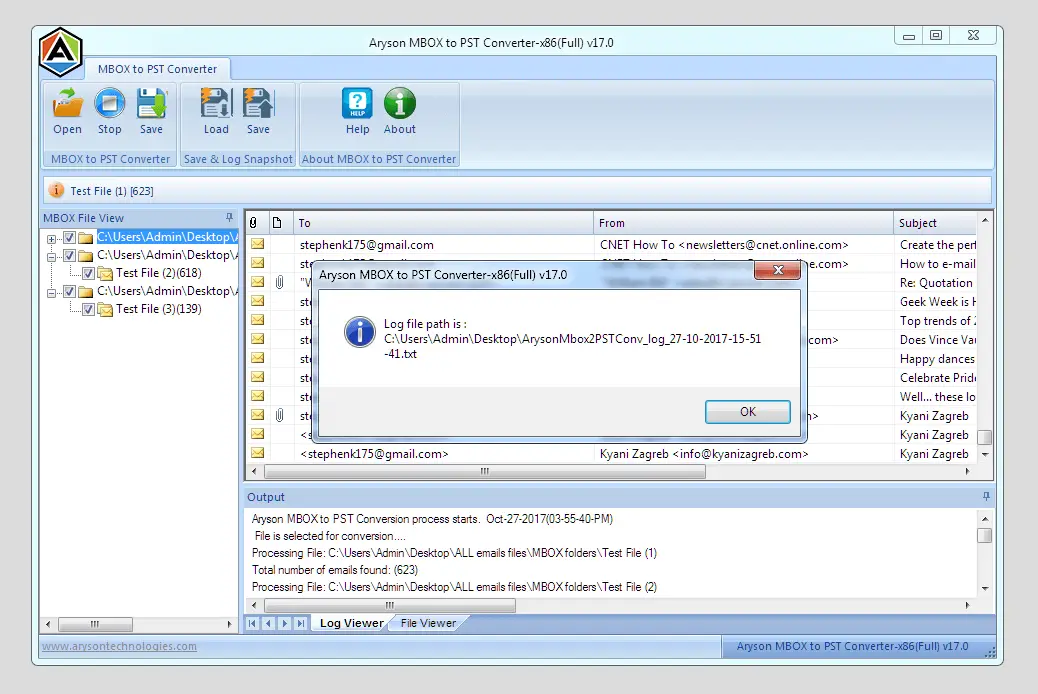Open an MBOX file with the Open icon

pos(68,103)
